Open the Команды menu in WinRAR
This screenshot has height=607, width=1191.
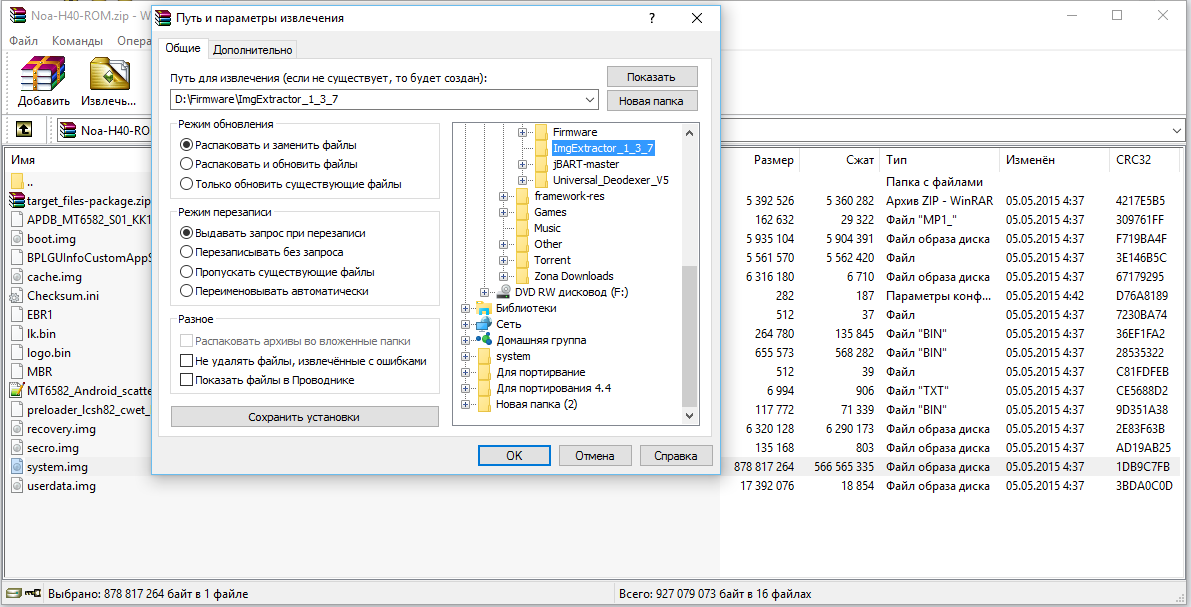(77, 40)
